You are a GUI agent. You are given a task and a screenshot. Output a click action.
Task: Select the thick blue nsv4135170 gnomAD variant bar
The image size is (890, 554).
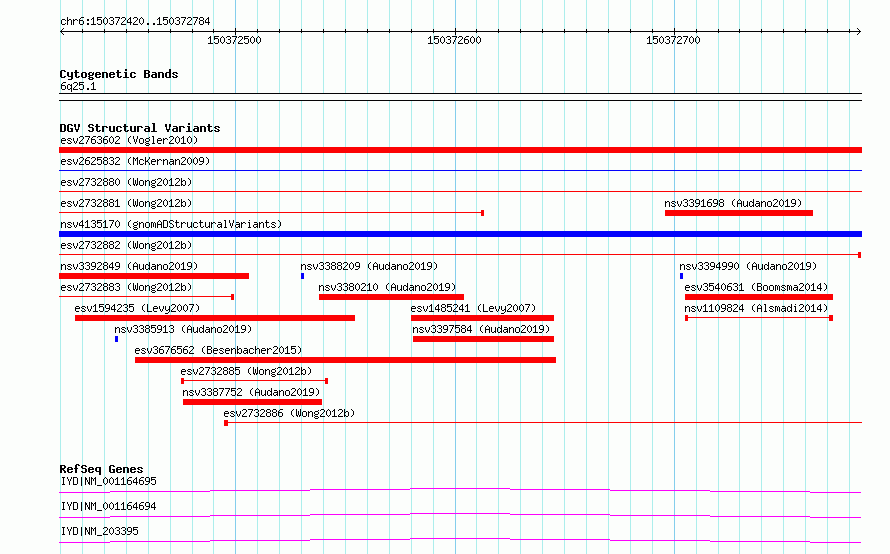pos(460,234)
